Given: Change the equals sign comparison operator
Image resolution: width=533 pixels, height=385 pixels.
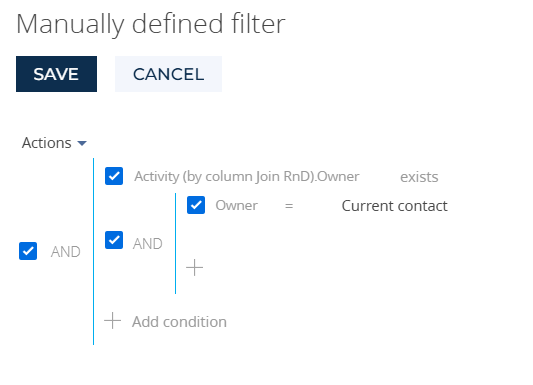Looking at the screenshot, I should coord(289,206).
